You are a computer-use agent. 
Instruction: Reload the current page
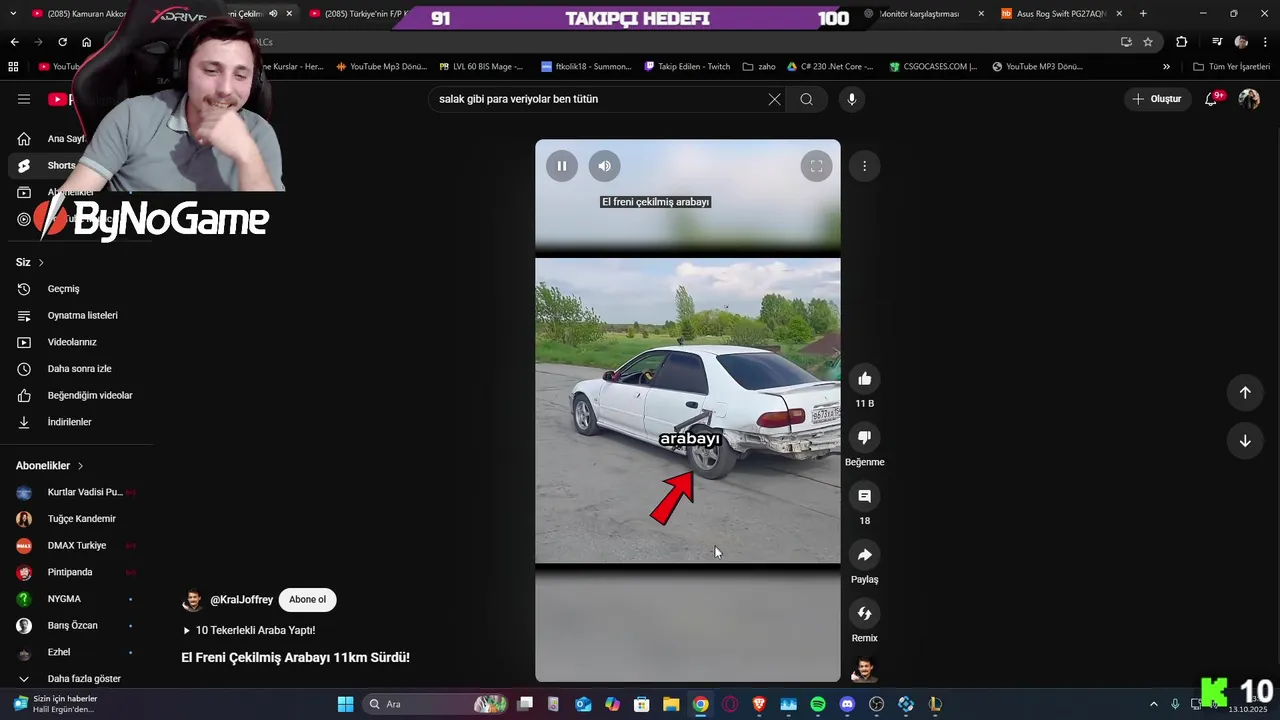[x=62, y=42]
